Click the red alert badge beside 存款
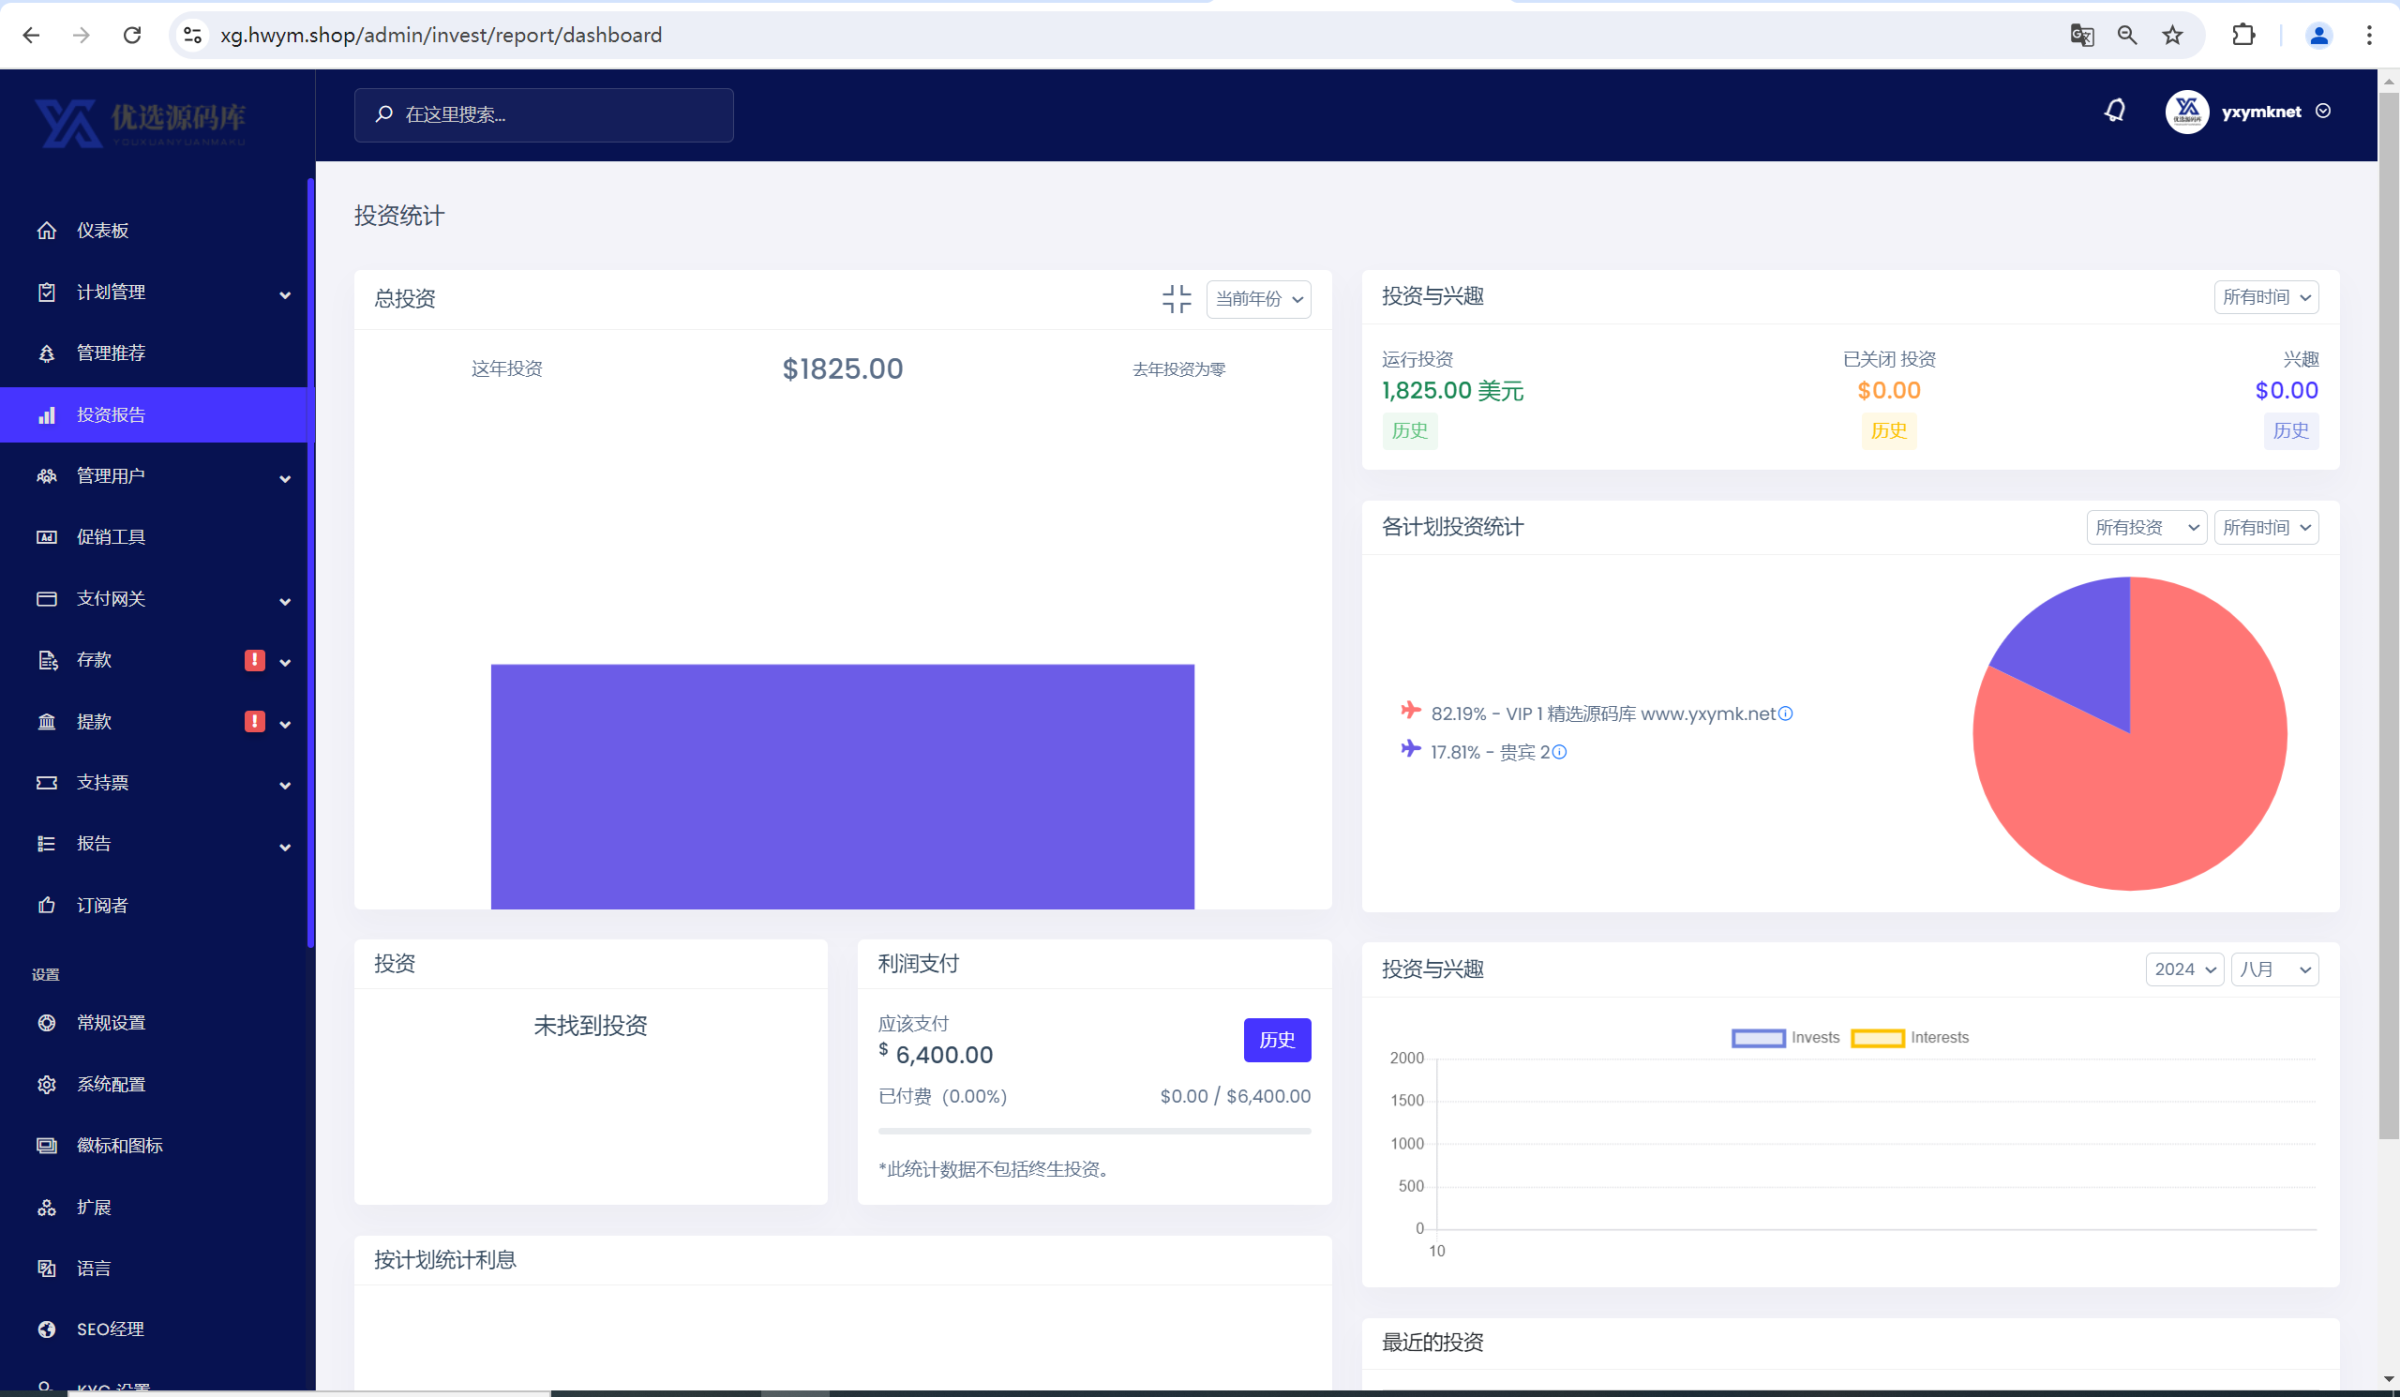This screenshot has height=1397, width=2400. pyautogui.click(x=254, y=660)
